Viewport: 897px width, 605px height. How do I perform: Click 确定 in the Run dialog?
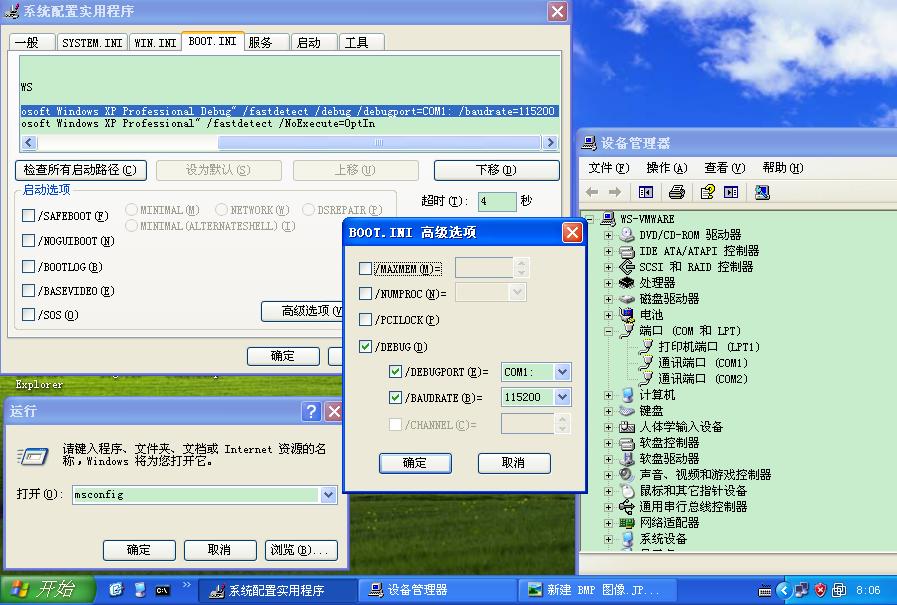pos(139,550)
